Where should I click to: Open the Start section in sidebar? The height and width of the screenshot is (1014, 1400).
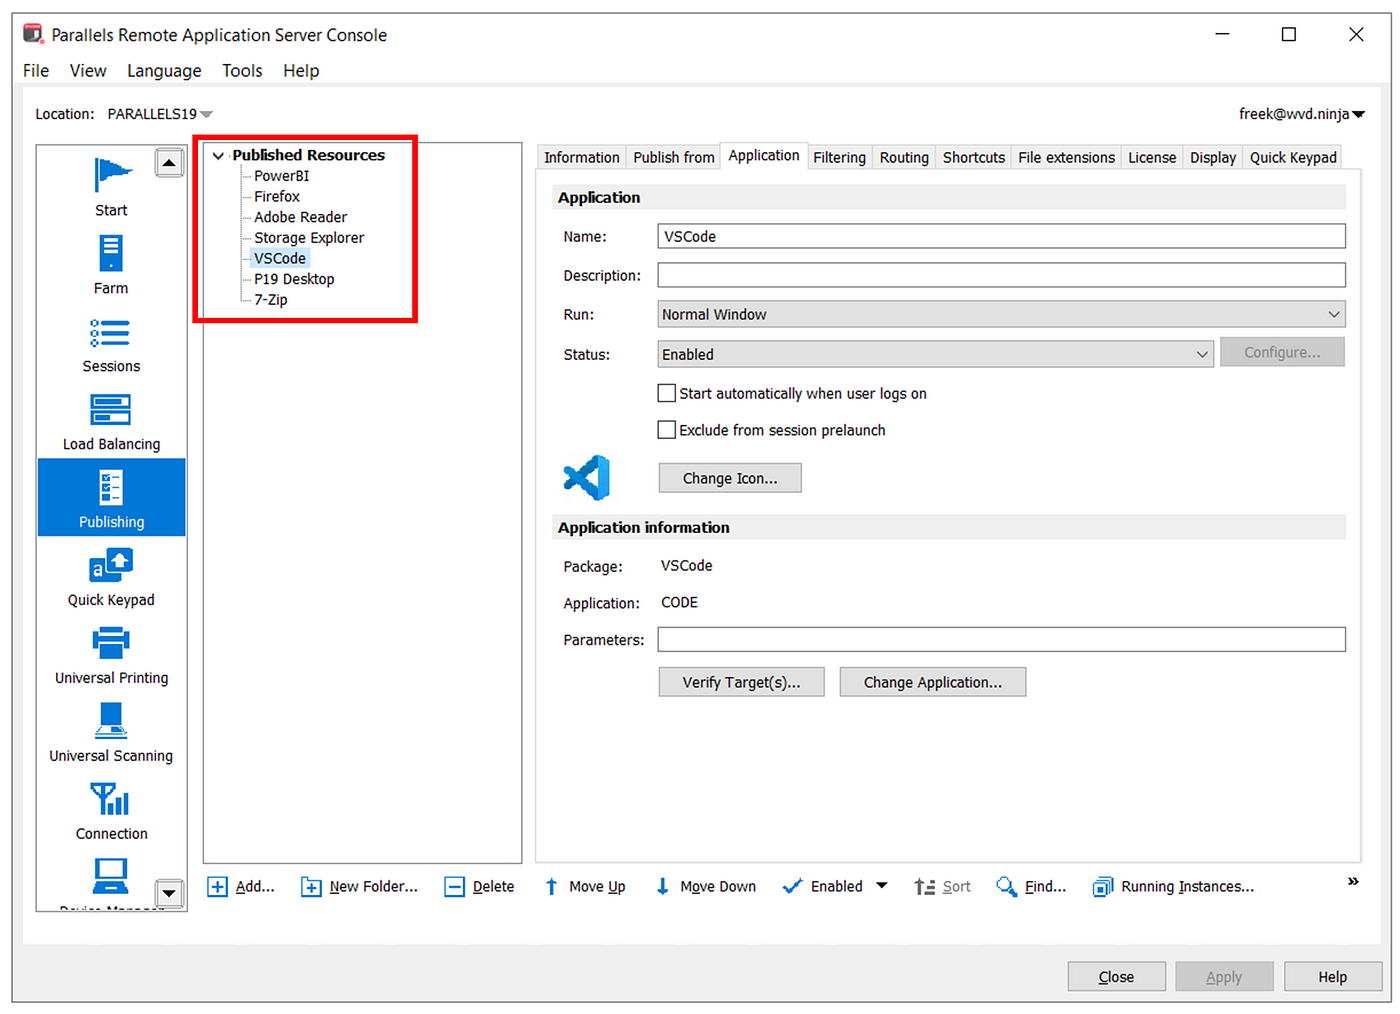click(x=111, y=187)
